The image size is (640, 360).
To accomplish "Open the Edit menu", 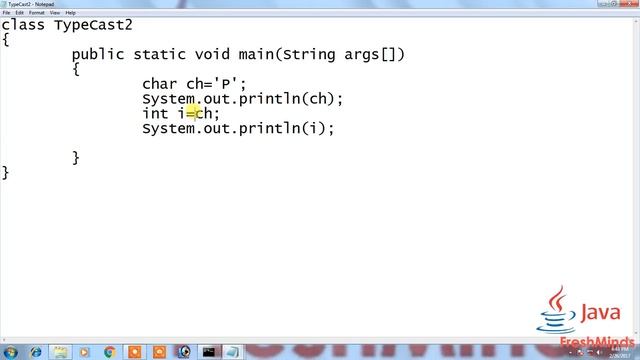I will coord(19,13).
